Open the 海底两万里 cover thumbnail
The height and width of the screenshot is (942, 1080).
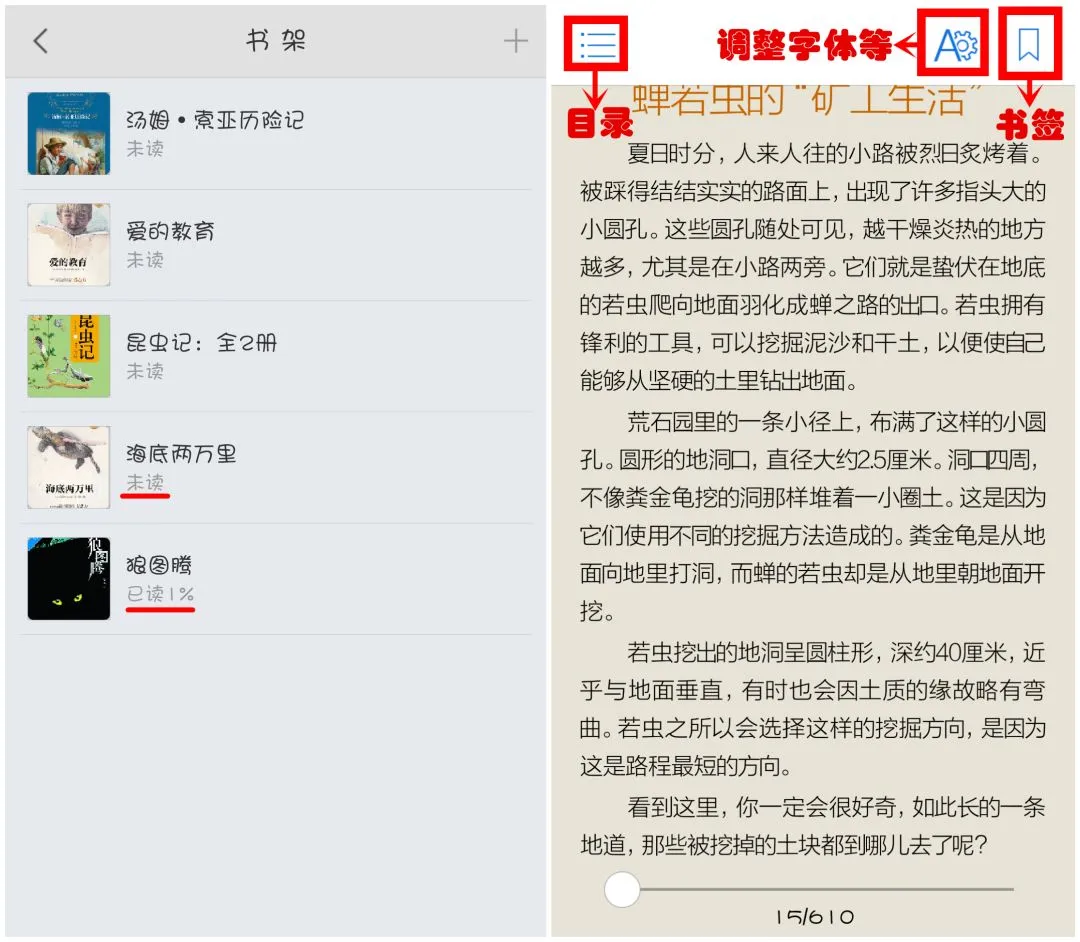point(69,467)
